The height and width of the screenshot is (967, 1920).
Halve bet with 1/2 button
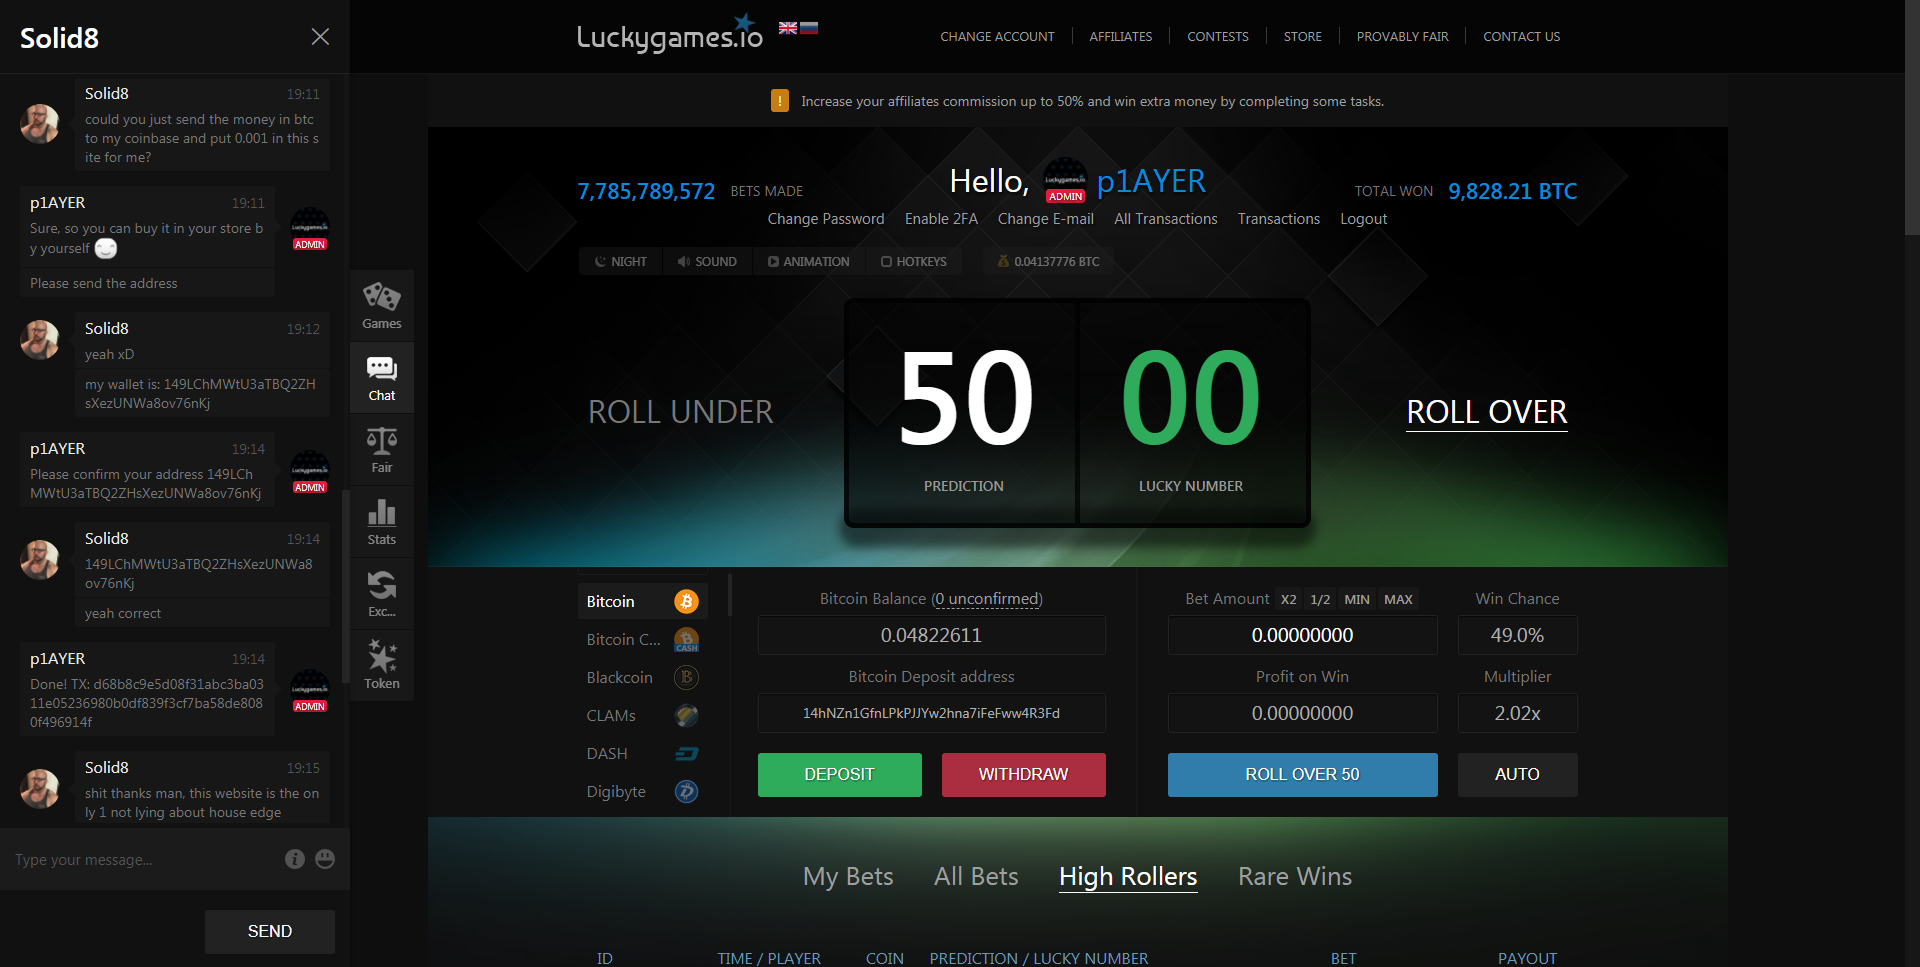(1321, 600)
